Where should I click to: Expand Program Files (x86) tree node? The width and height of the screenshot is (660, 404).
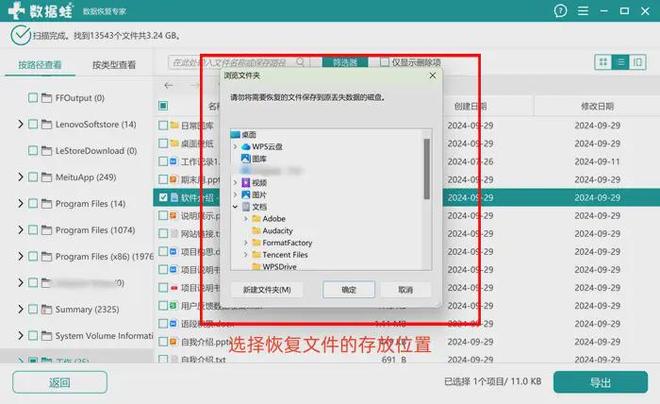[x=20, y=256]
